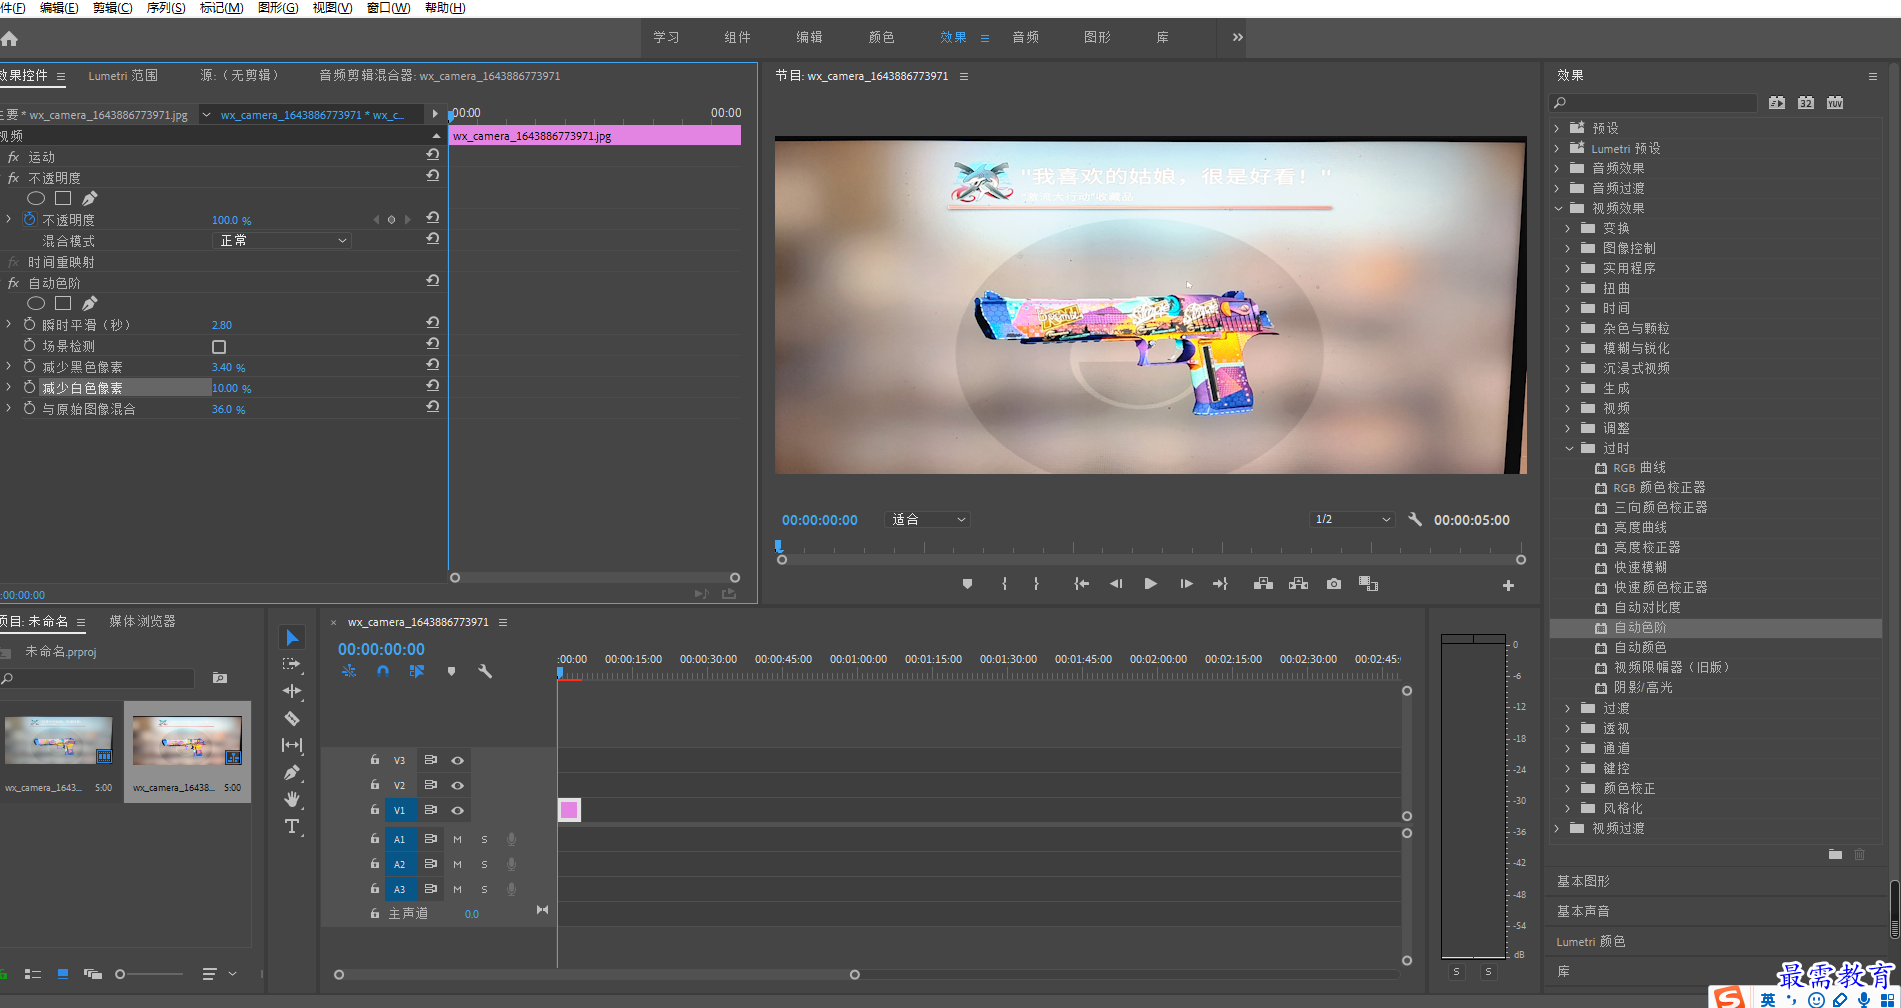Click the Effects panel search field
This screenshot has width=1901, height=1008.
(x=1653, y=103)
